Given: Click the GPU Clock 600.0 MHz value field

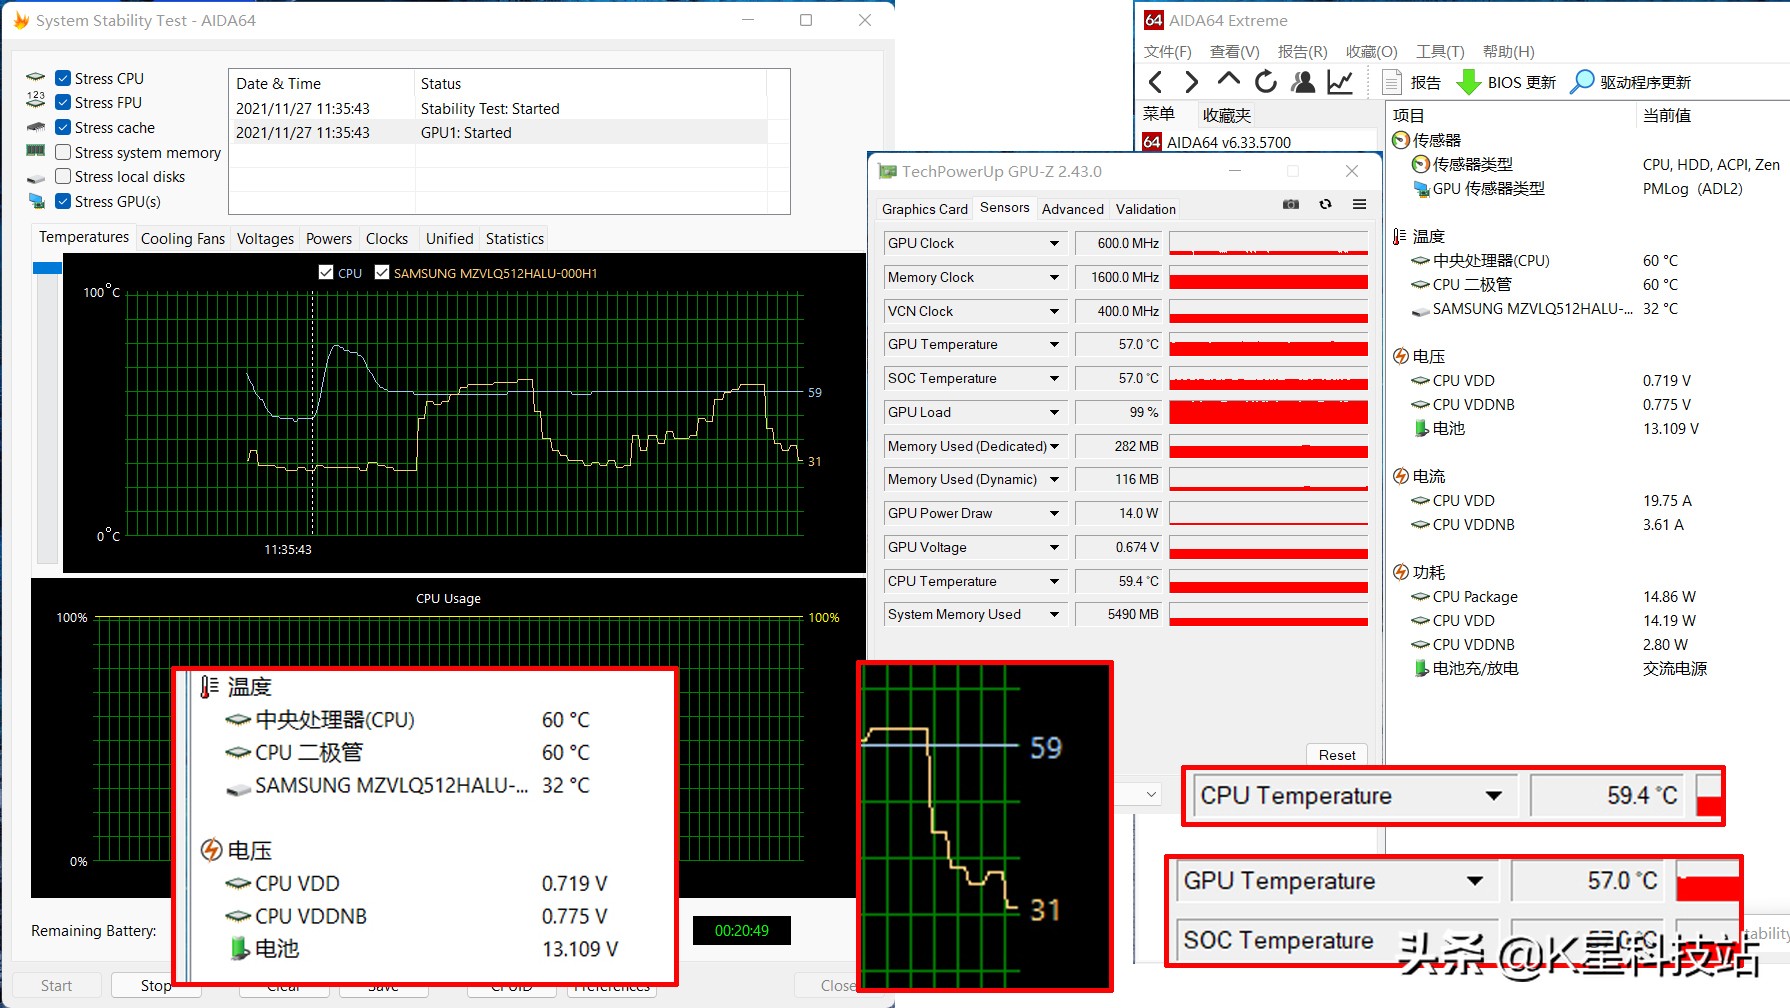Looking at the screenshot, I should pos(1119,243).
